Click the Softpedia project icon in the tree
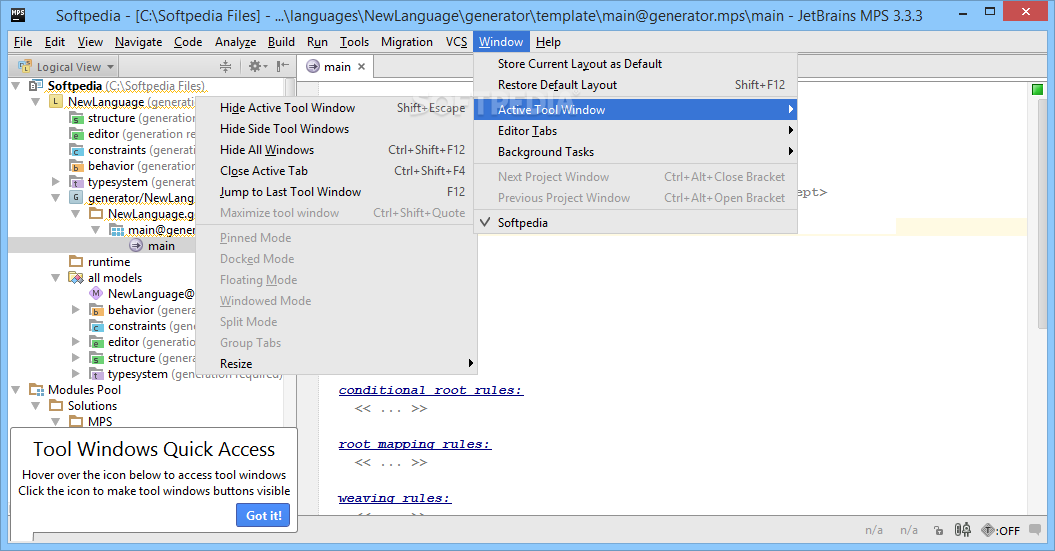This screenshot has width=1055, height=551. (x=36, y=85)
